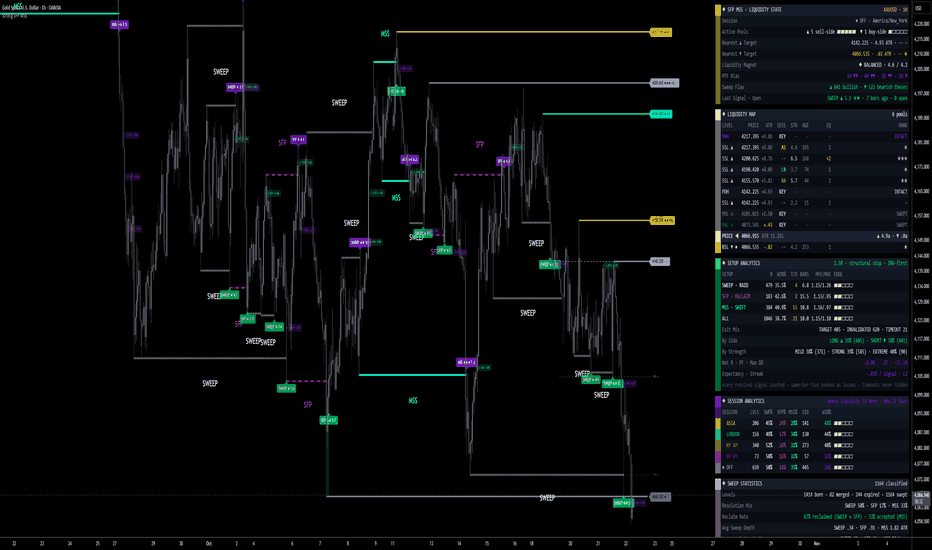Click the 4,220.000 tick on the price scale
932x550 pixels.
click(x=921, y=24)
